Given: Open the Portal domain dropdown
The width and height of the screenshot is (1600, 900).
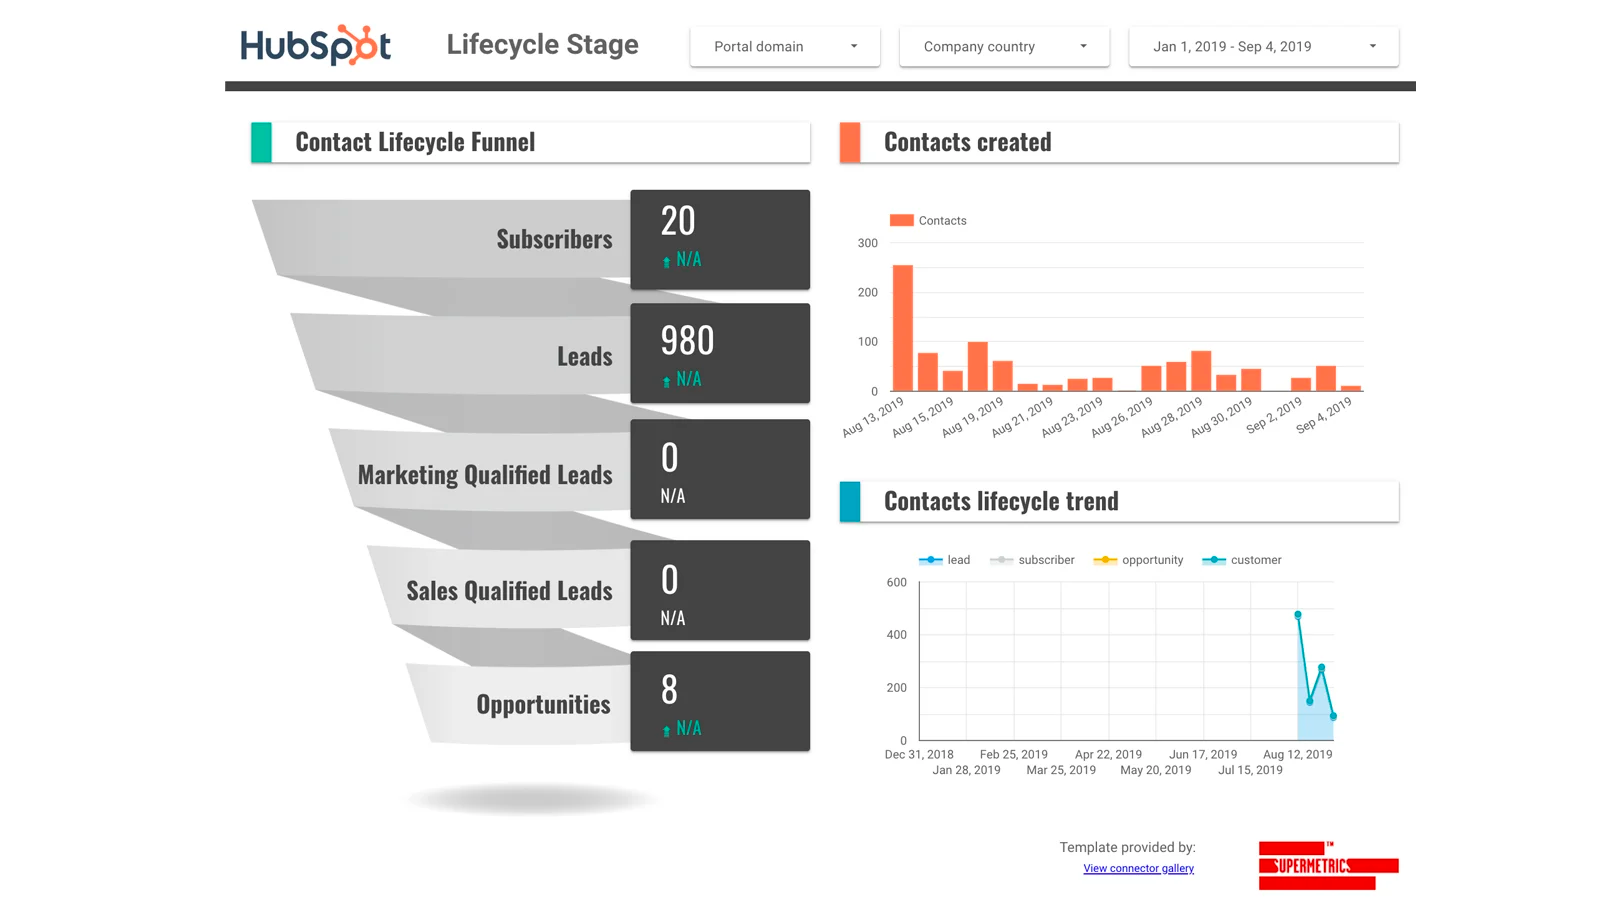Looking at the screenshot, I should (x=784, y=47).
